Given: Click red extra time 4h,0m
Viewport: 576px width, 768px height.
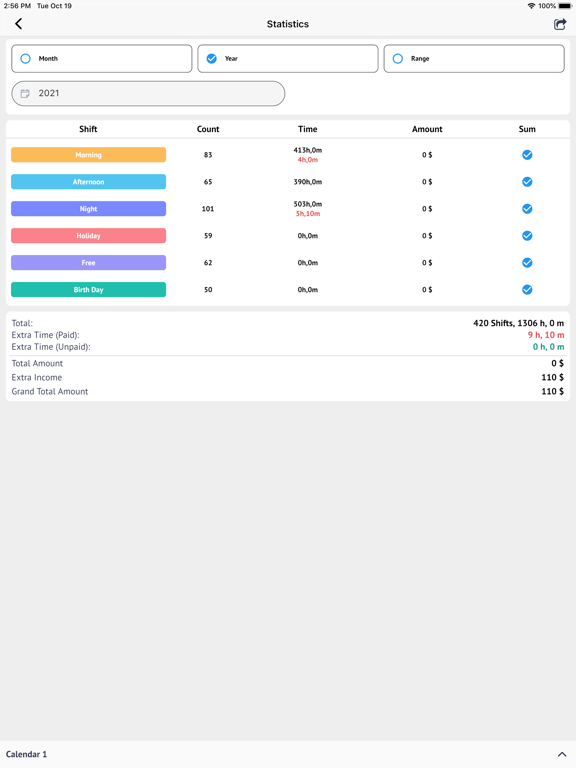Looking at the screenshot, I should pos(308,160).
